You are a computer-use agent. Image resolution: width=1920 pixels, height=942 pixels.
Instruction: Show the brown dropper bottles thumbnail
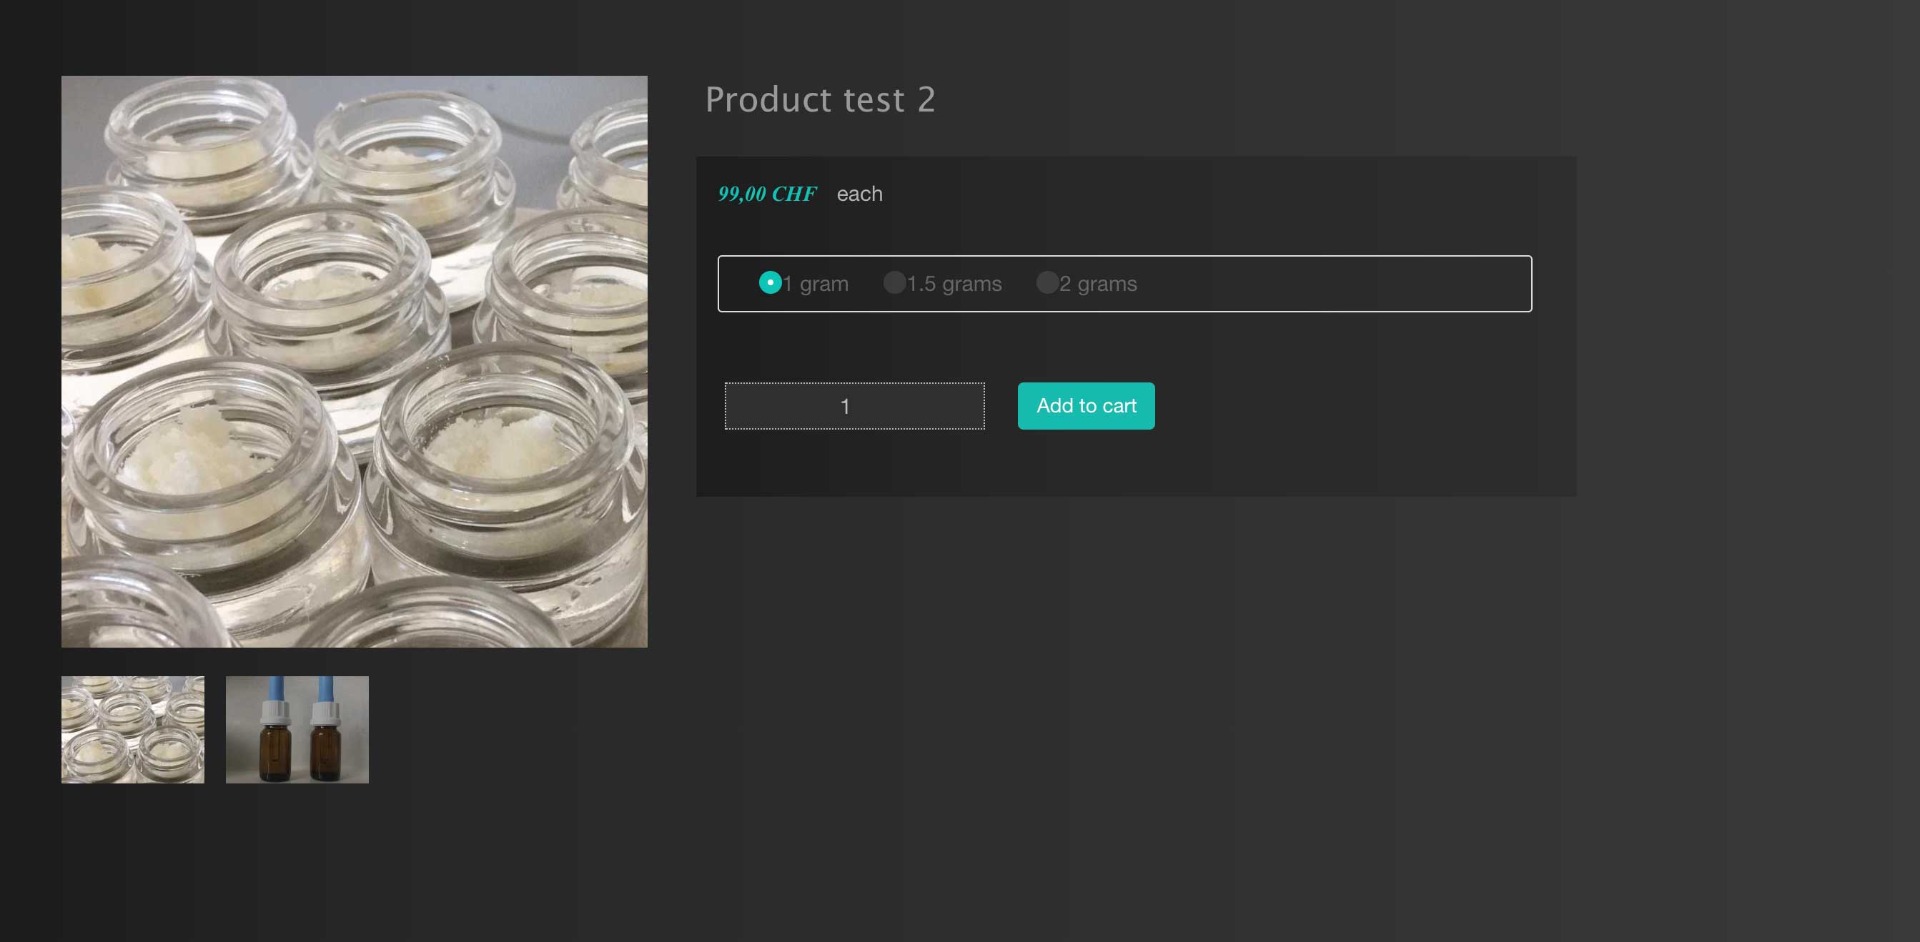(297, 730)
